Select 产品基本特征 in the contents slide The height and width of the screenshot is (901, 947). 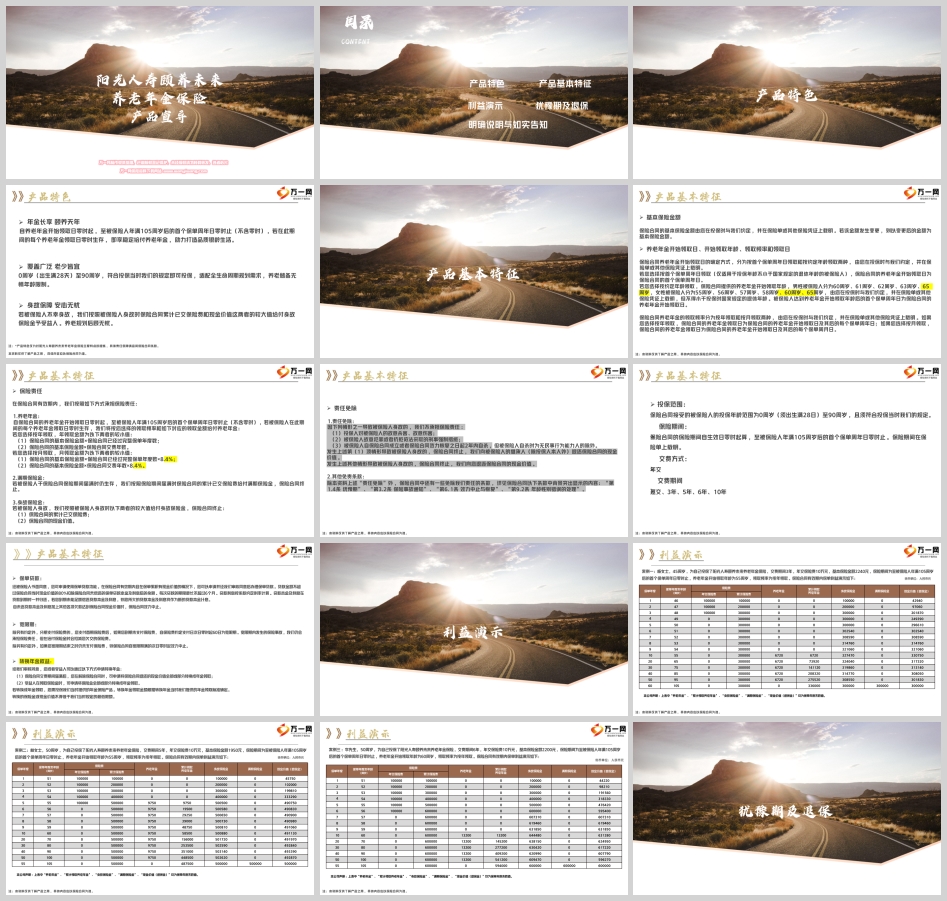[565, 83]
